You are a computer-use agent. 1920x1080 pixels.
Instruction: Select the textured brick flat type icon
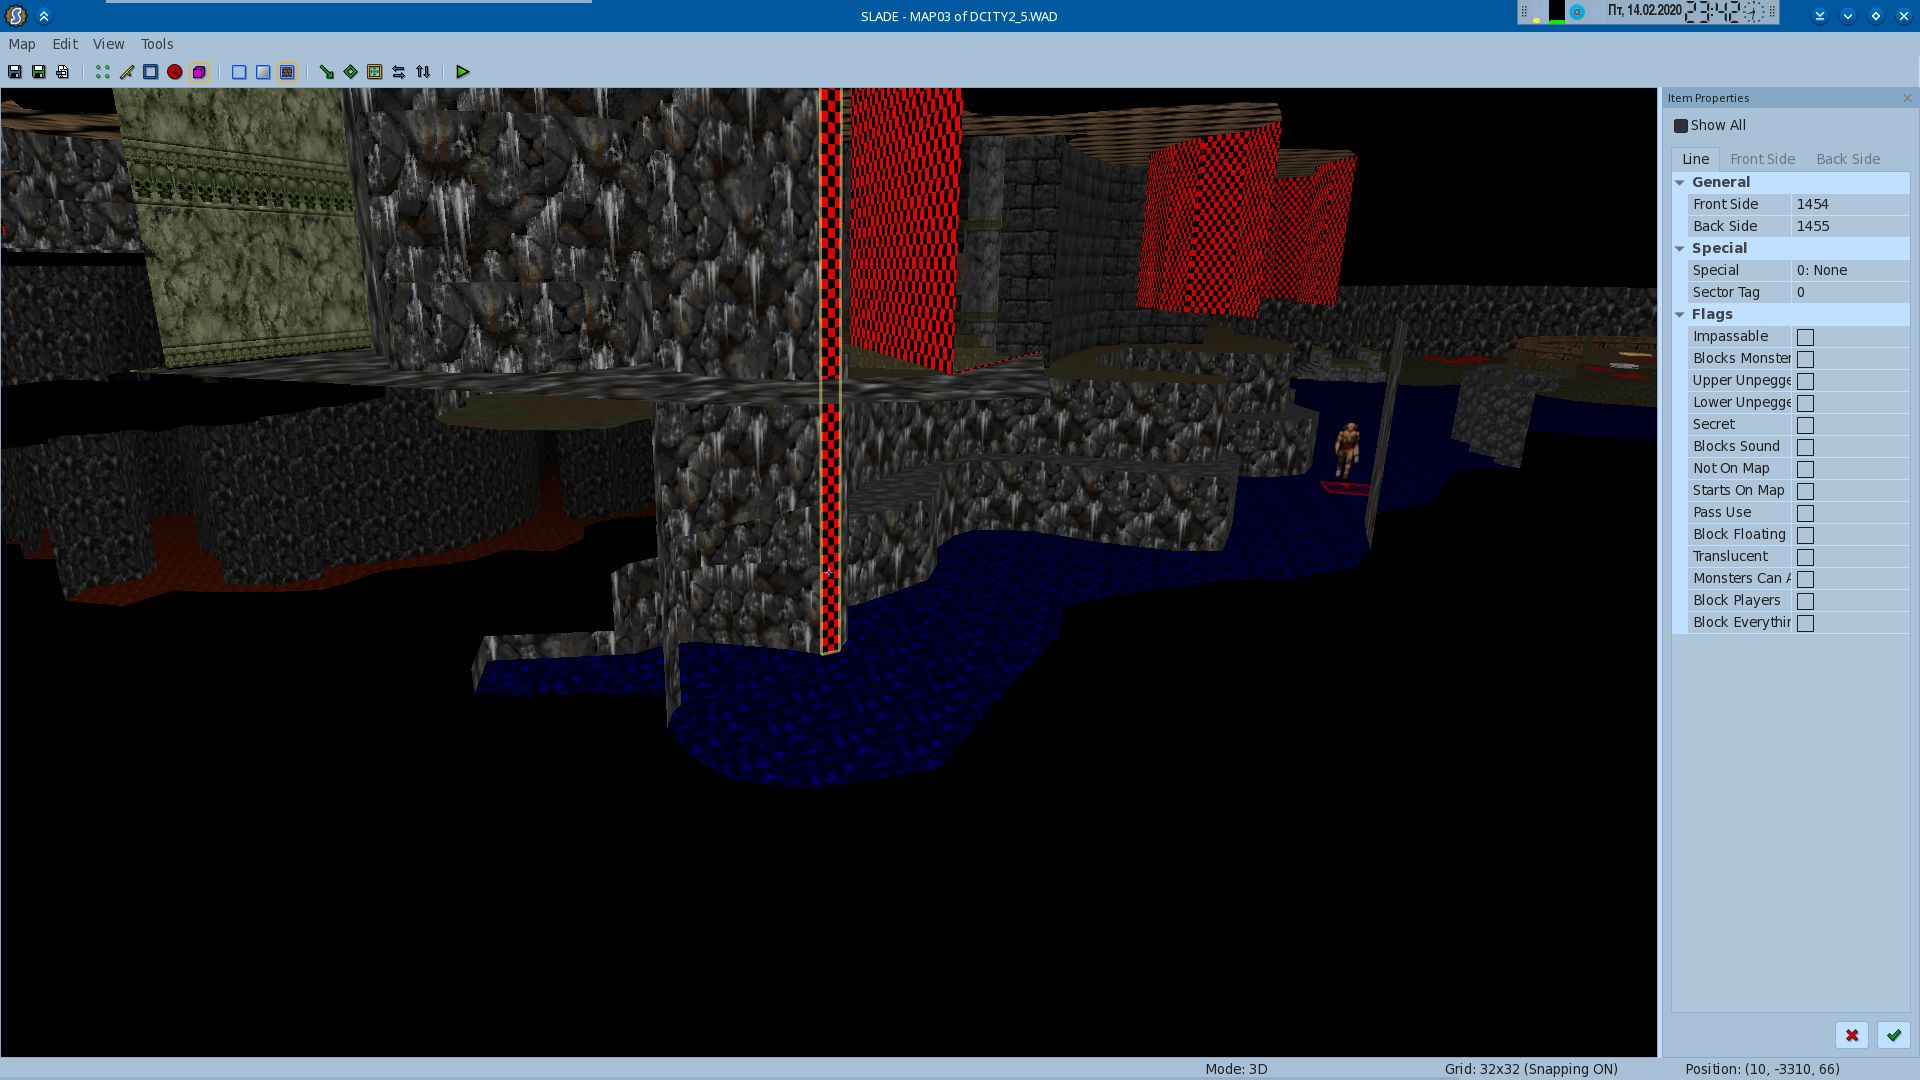(x=287, y=72)
